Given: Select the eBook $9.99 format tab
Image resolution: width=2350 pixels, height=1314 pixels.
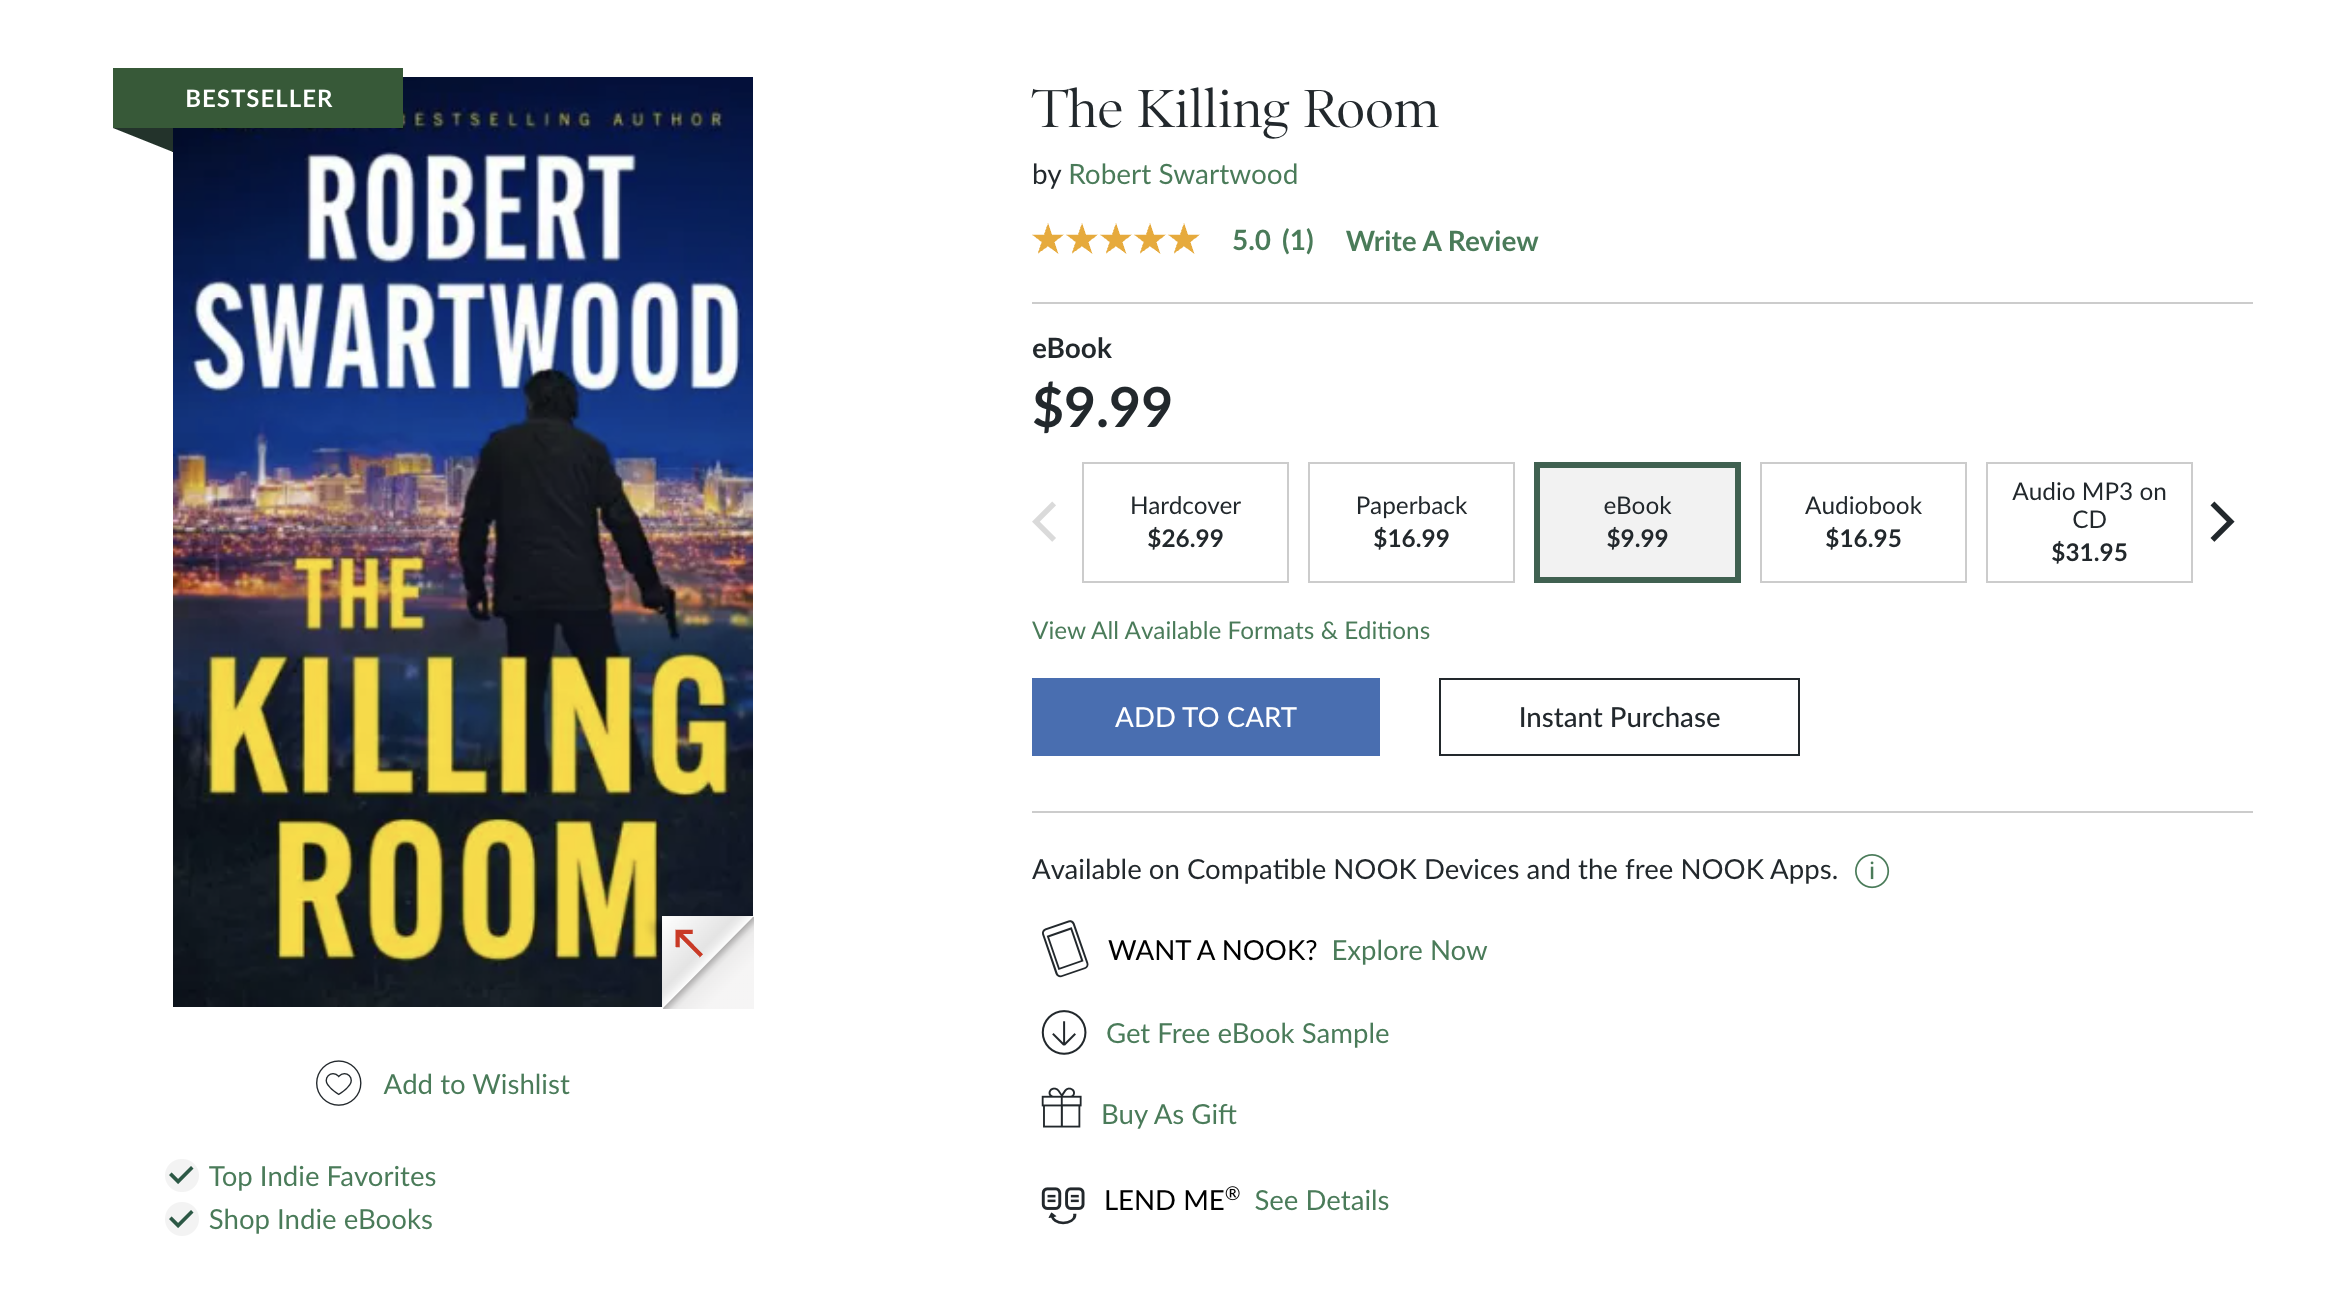Looking at the screenshot, I should coord(1637,522).
